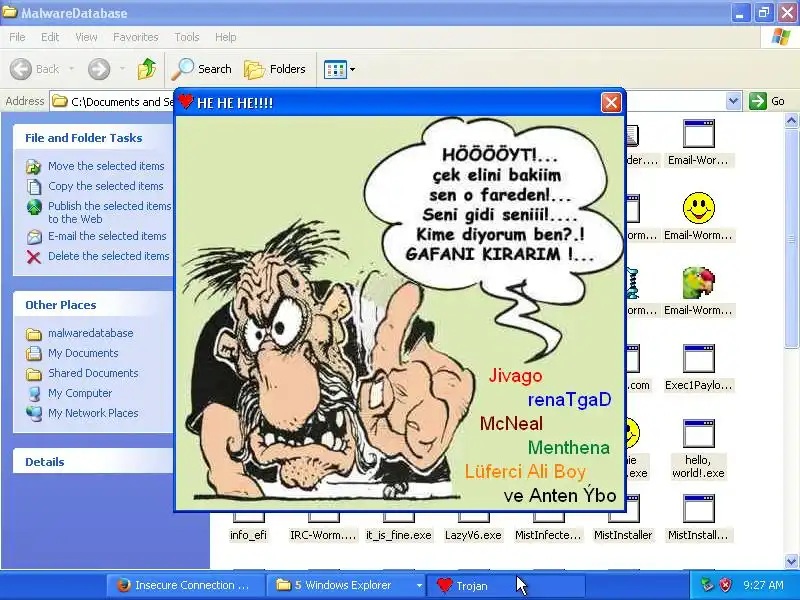This screenshot has height=600, width=800.
Task: Open the Favorites menu
Action: (x=136, y=37)
